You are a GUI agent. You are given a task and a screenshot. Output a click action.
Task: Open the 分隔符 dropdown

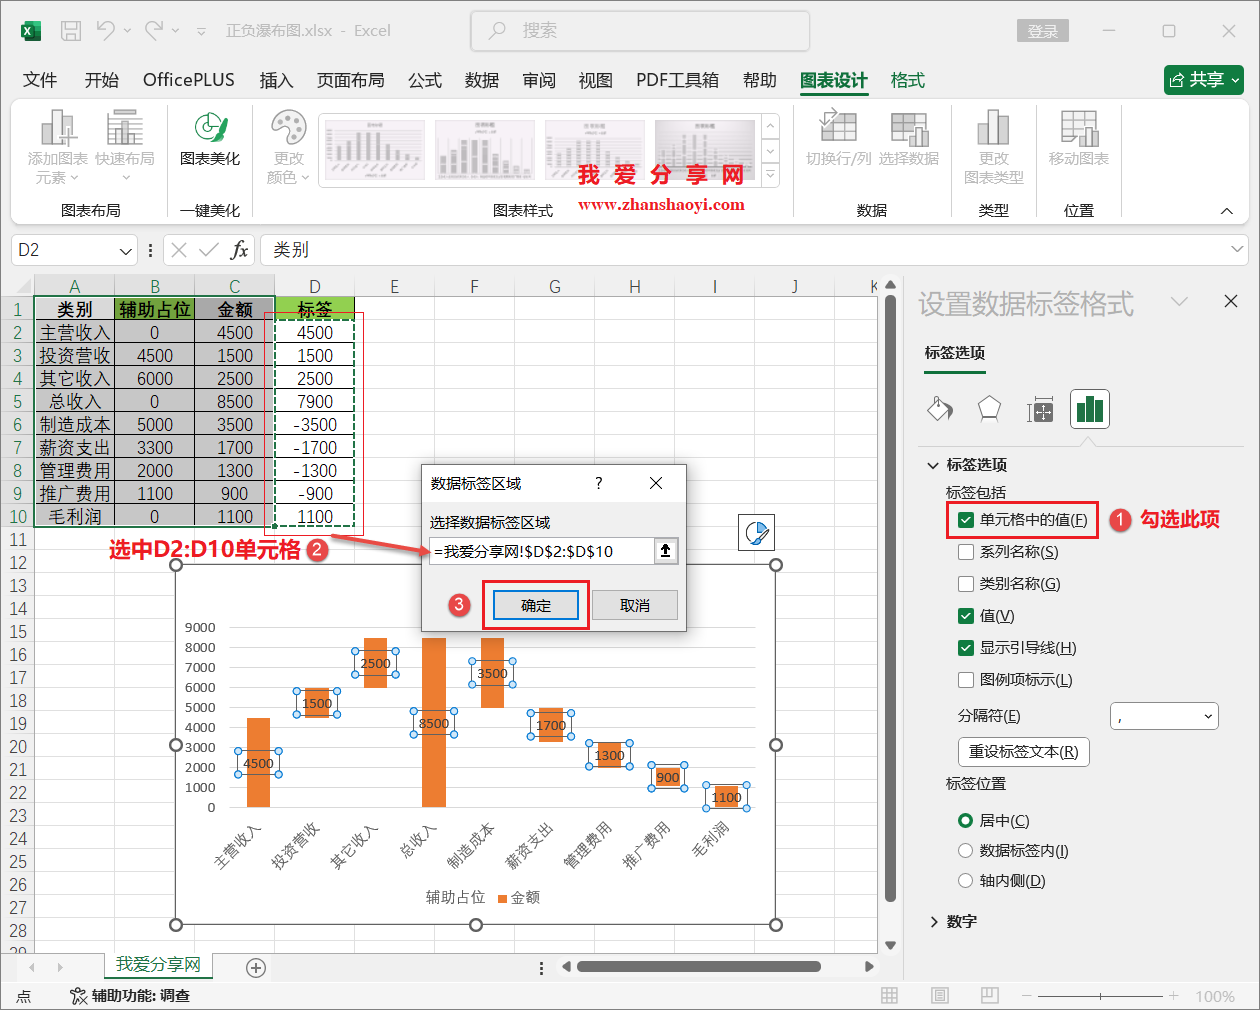(1164, 715)
